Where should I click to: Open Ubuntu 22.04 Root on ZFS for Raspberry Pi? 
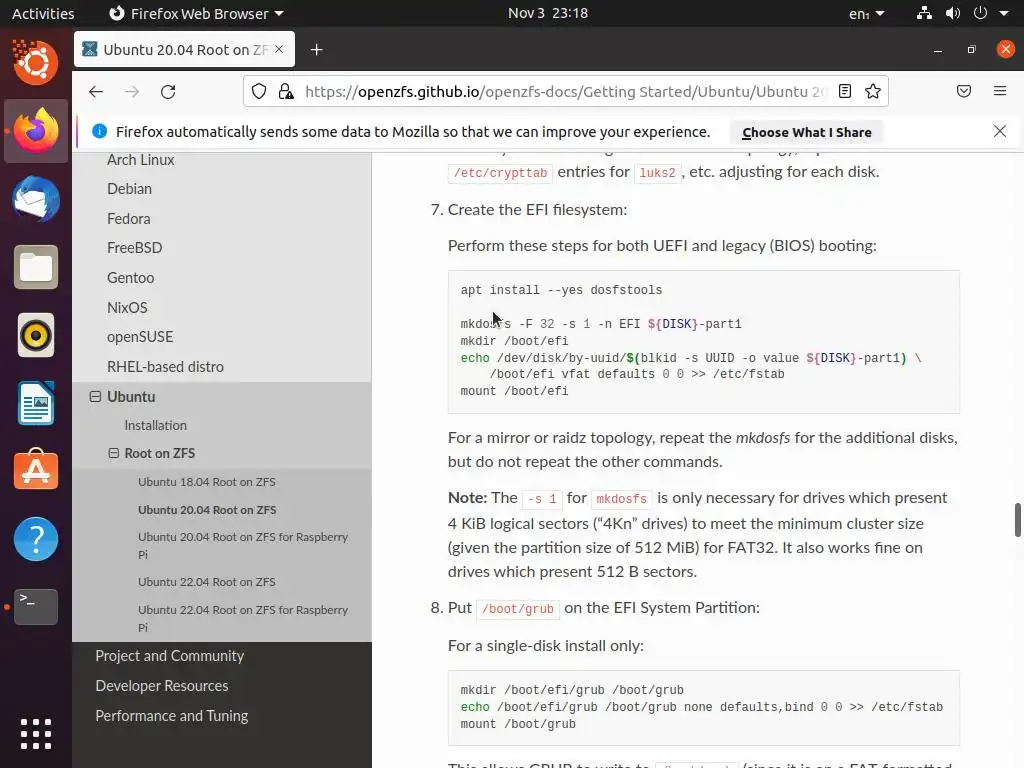(x=243, y=618)
